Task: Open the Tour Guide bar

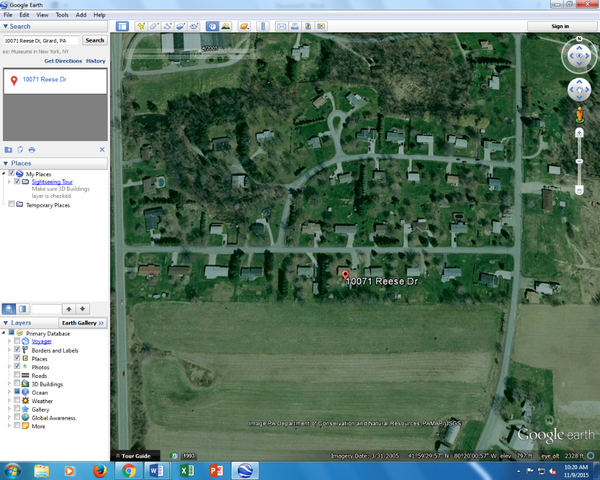Action: (x=135, y=456)
